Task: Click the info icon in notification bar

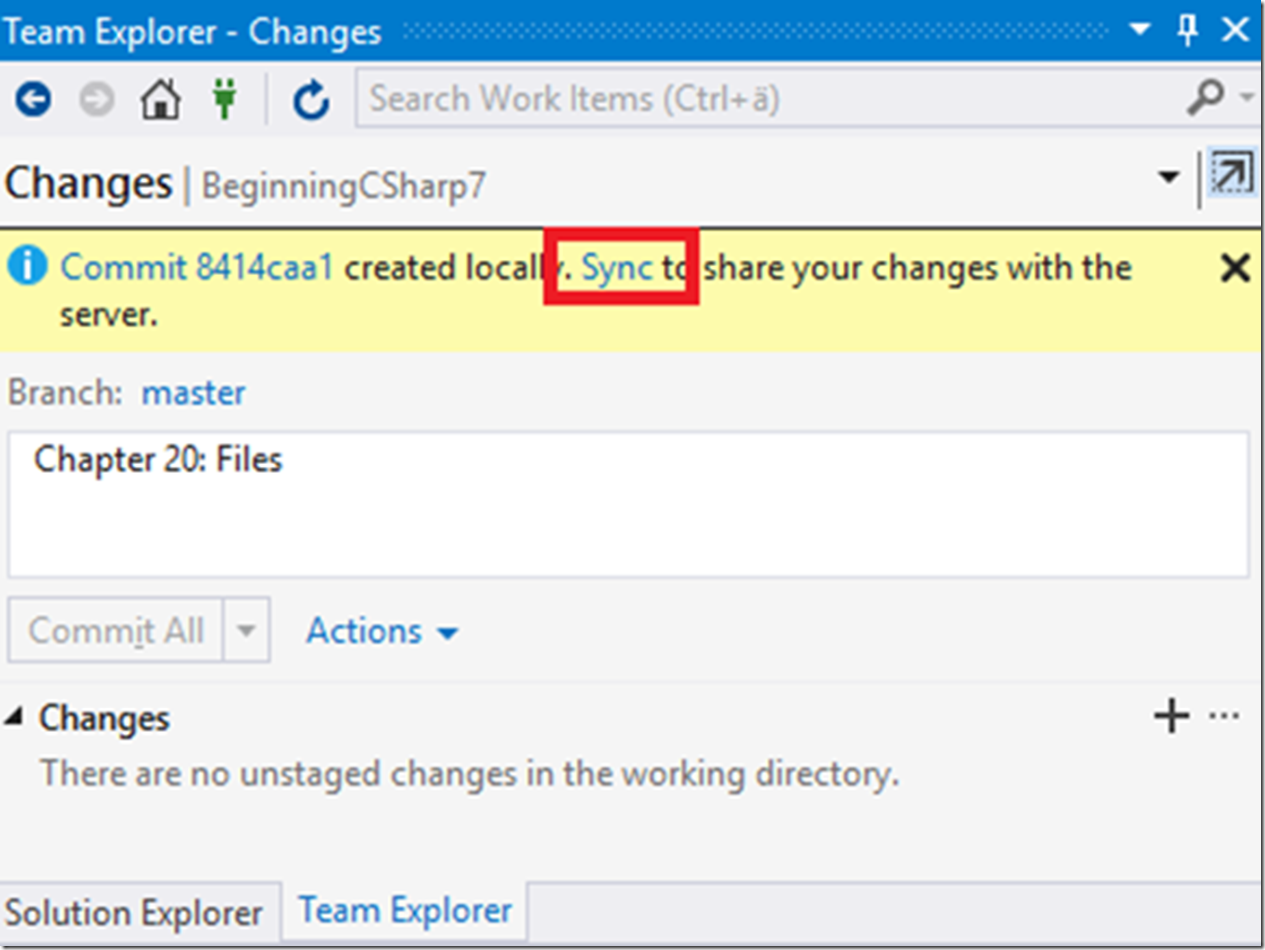Action: (28, 267)
